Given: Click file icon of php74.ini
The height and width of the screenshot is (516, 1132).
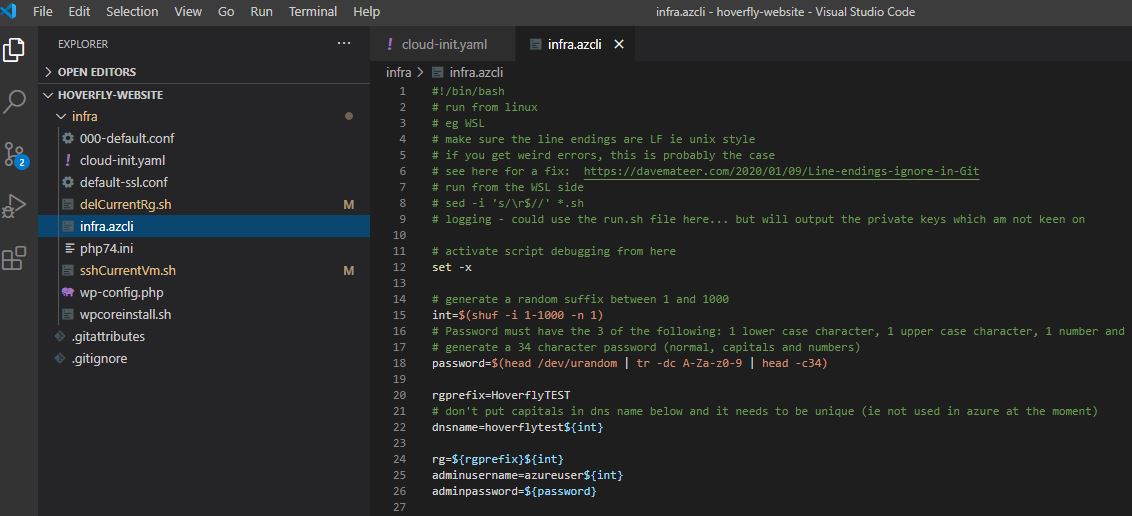Looking at the screenshot, I should [x=69, y=248].
